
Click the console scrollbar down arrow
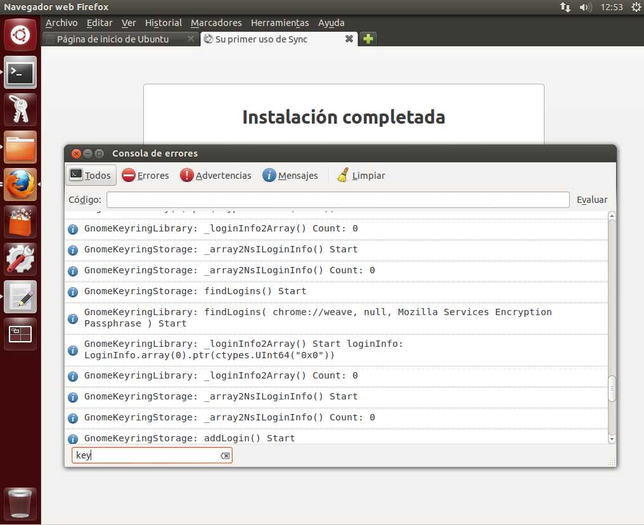(x=612, y=439)
